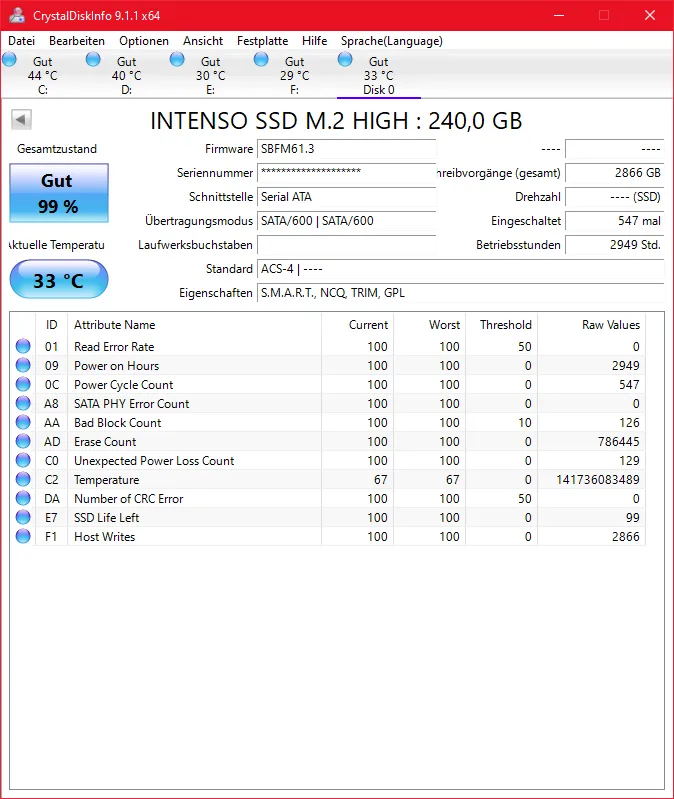The width and height of the screenshot is (674, 799).
Task: Open the Optionen menu
Action: click(144, 41)
